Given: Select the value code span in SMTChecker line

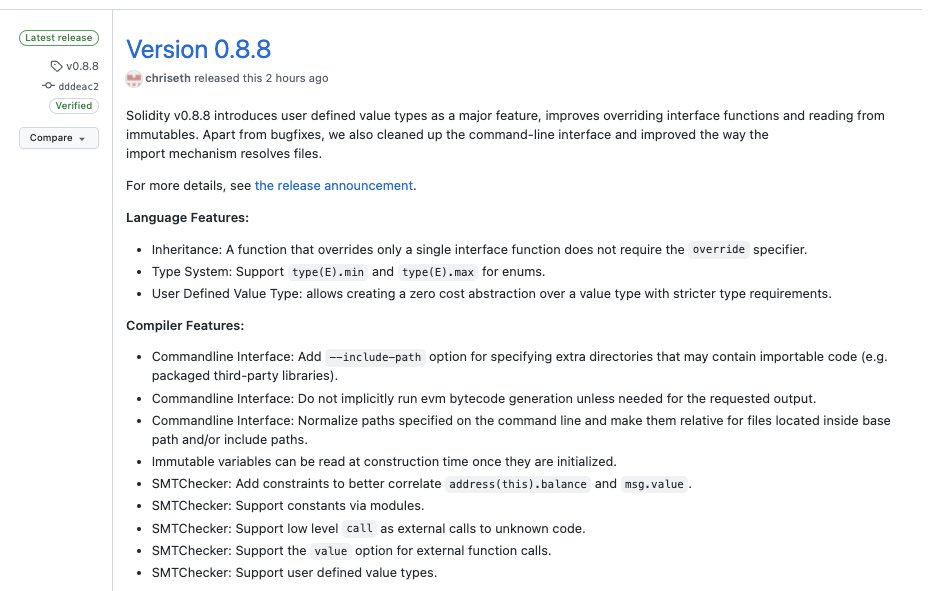Looking at the screenshot, I should 331,550.
